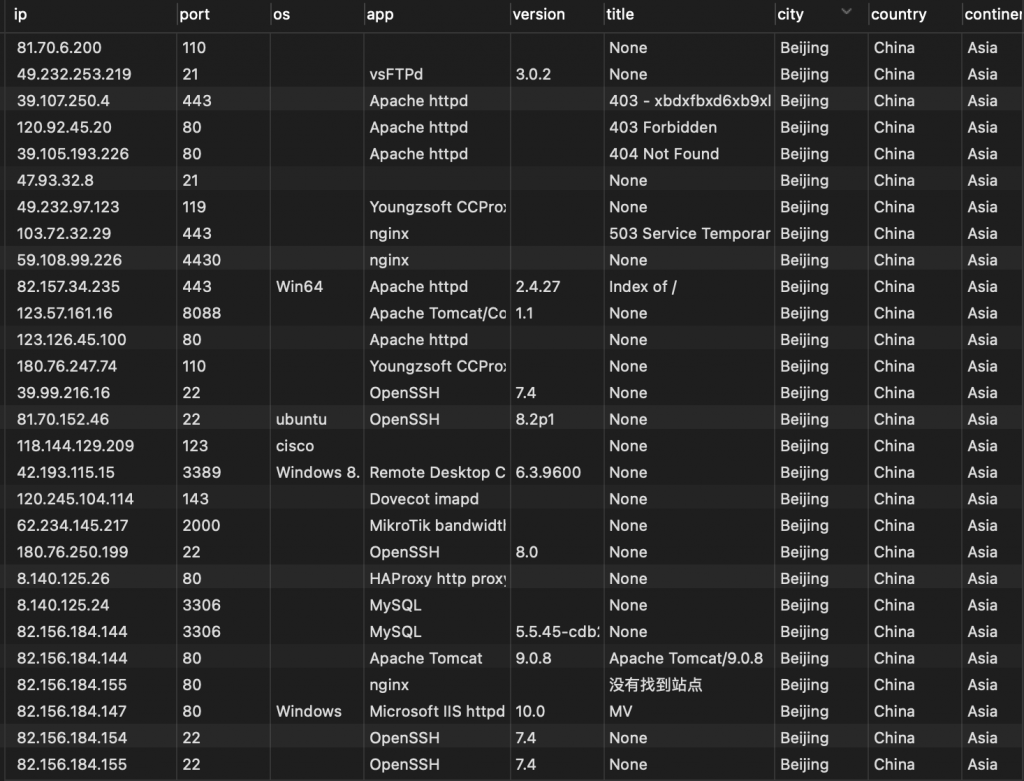Select IP cell 39.105.193.226
The image size is (1024, 781).
[x=73, y=154]
